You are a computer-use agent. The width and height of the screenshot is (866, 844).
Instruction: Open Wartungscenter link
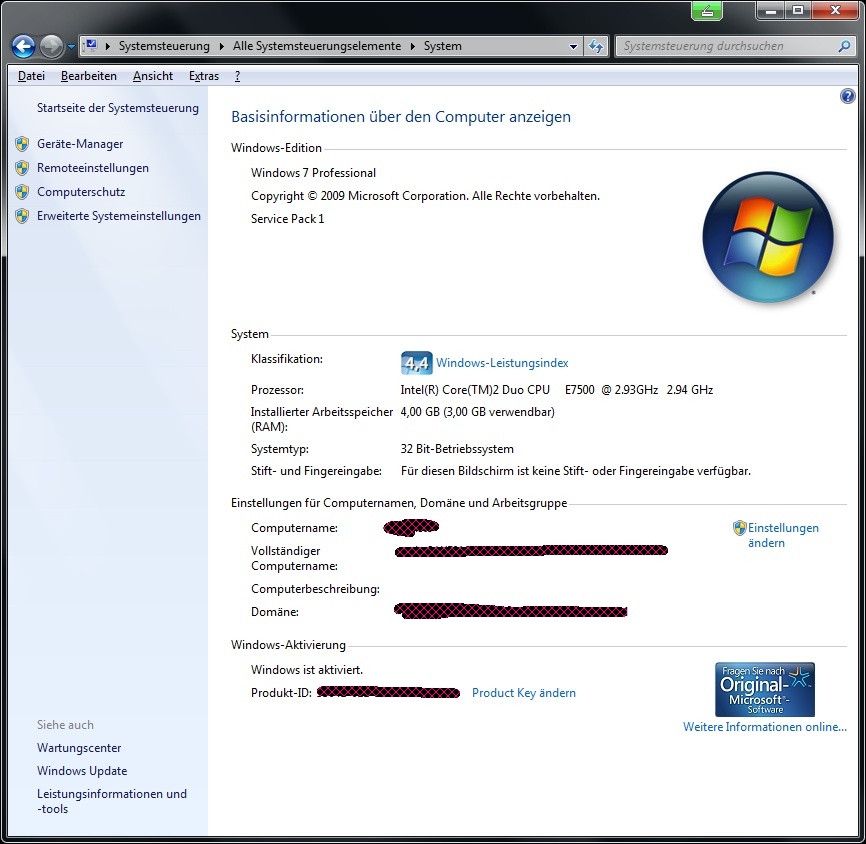[x=79, y=748]
